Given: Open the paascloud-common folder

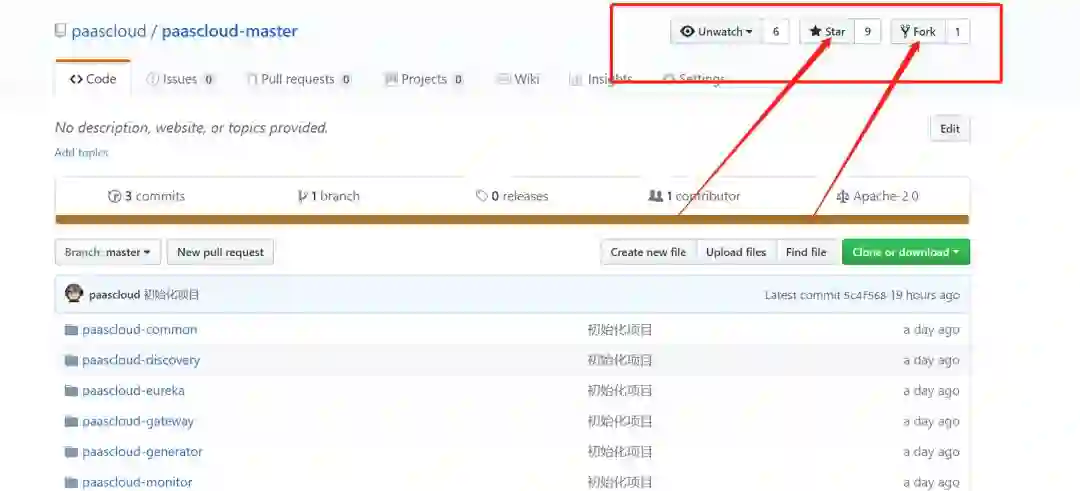Looking at the screenshot, I should [x=140, y=330].
